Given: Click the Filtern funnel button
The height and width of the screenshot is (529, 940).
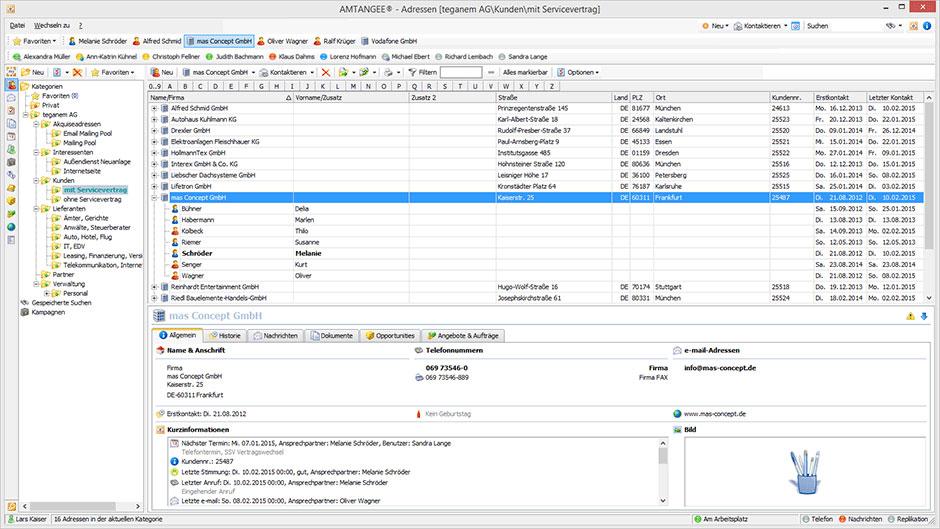Looking at the screenshot, I should (x=422, y=72).
